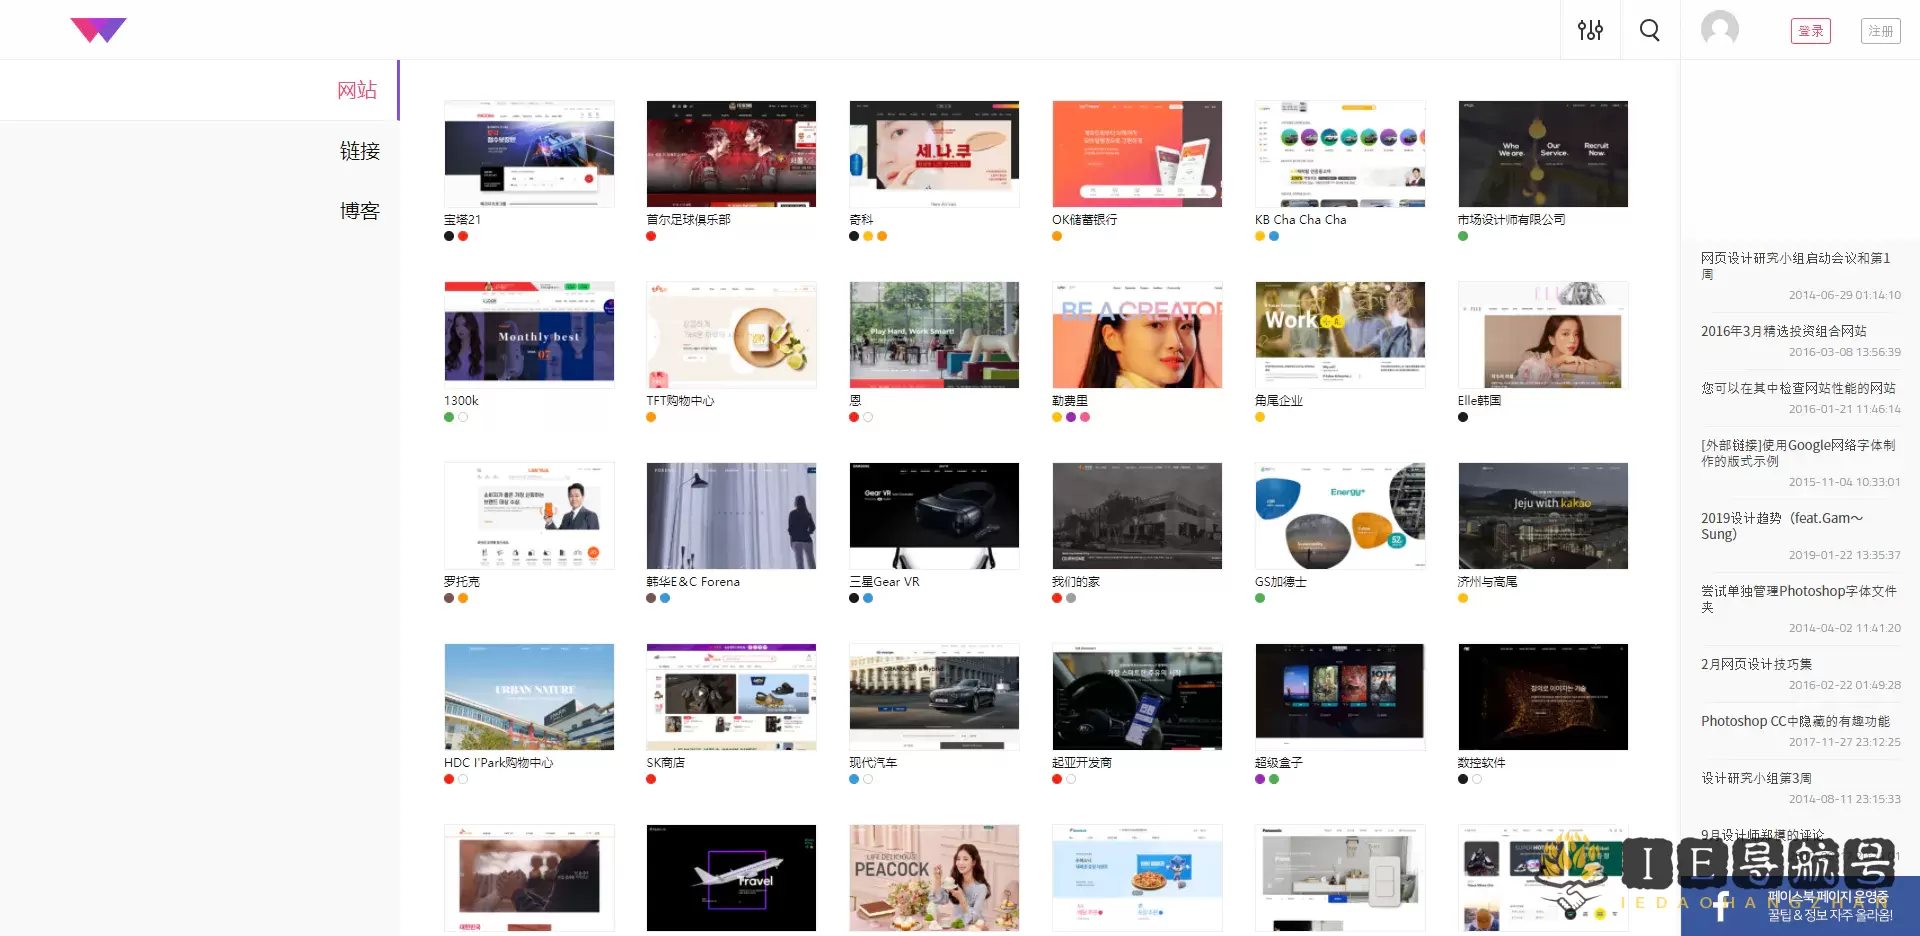
Task: Open the Elle韩国 thumbnail
Action: tap(1542, 335)
